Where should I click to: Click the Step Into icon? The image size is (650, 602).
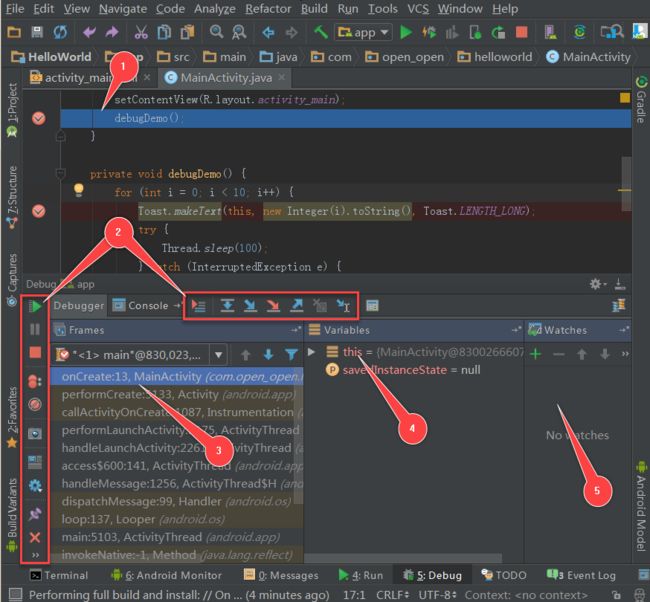click(250, 306)
